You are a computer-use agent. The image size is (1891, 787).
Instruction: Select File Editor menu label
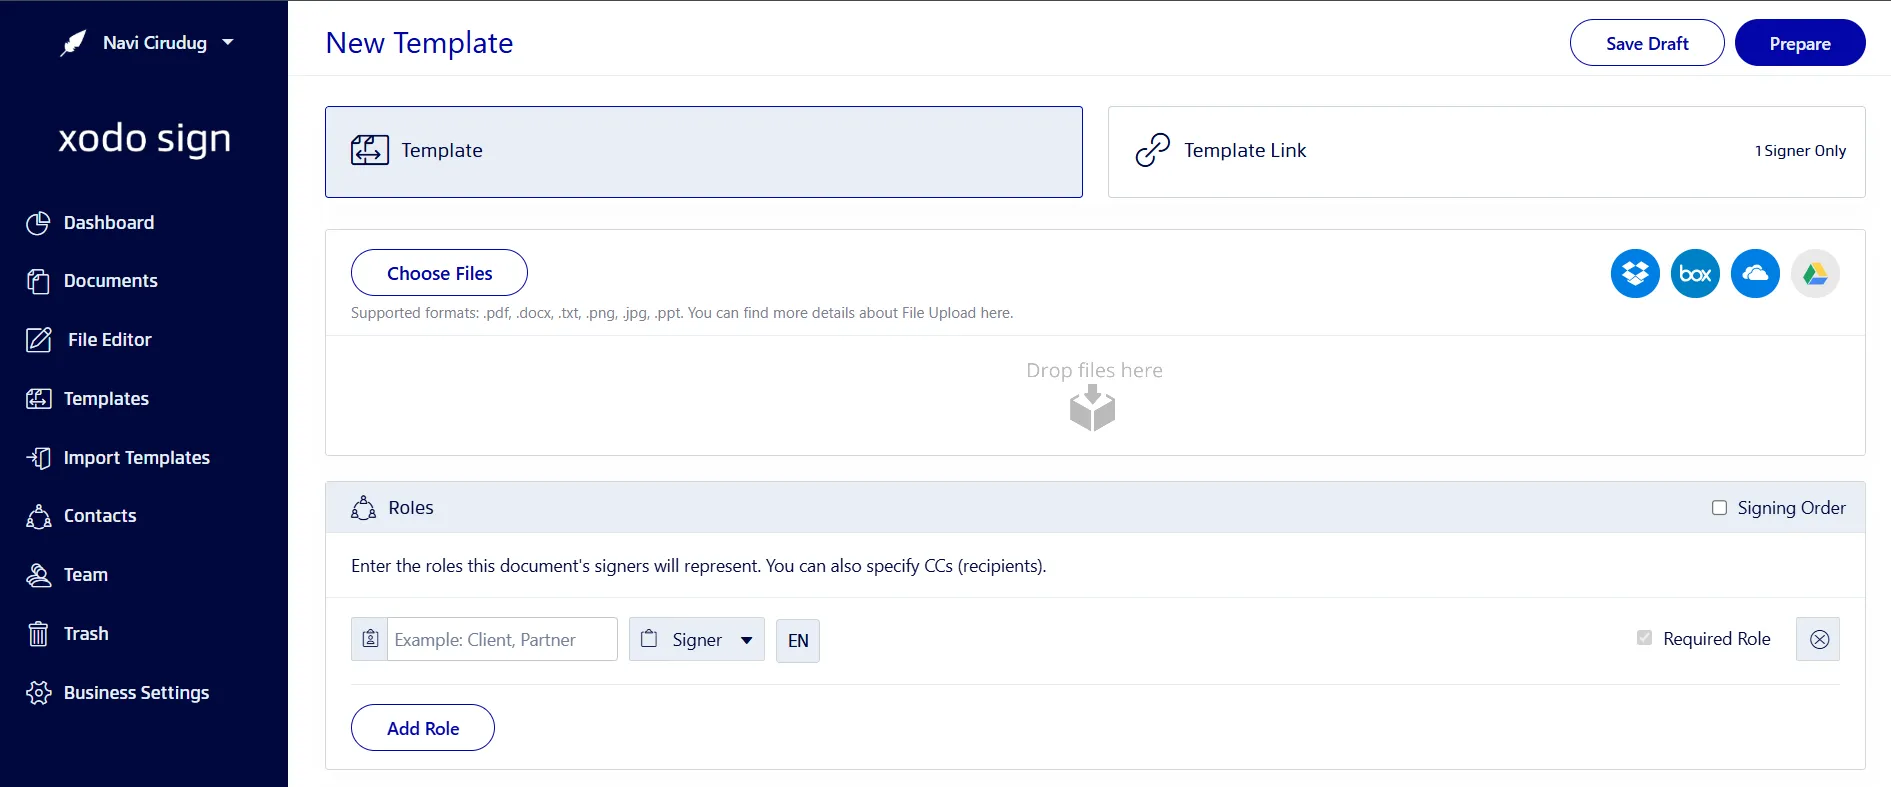(x=110, y=340)
